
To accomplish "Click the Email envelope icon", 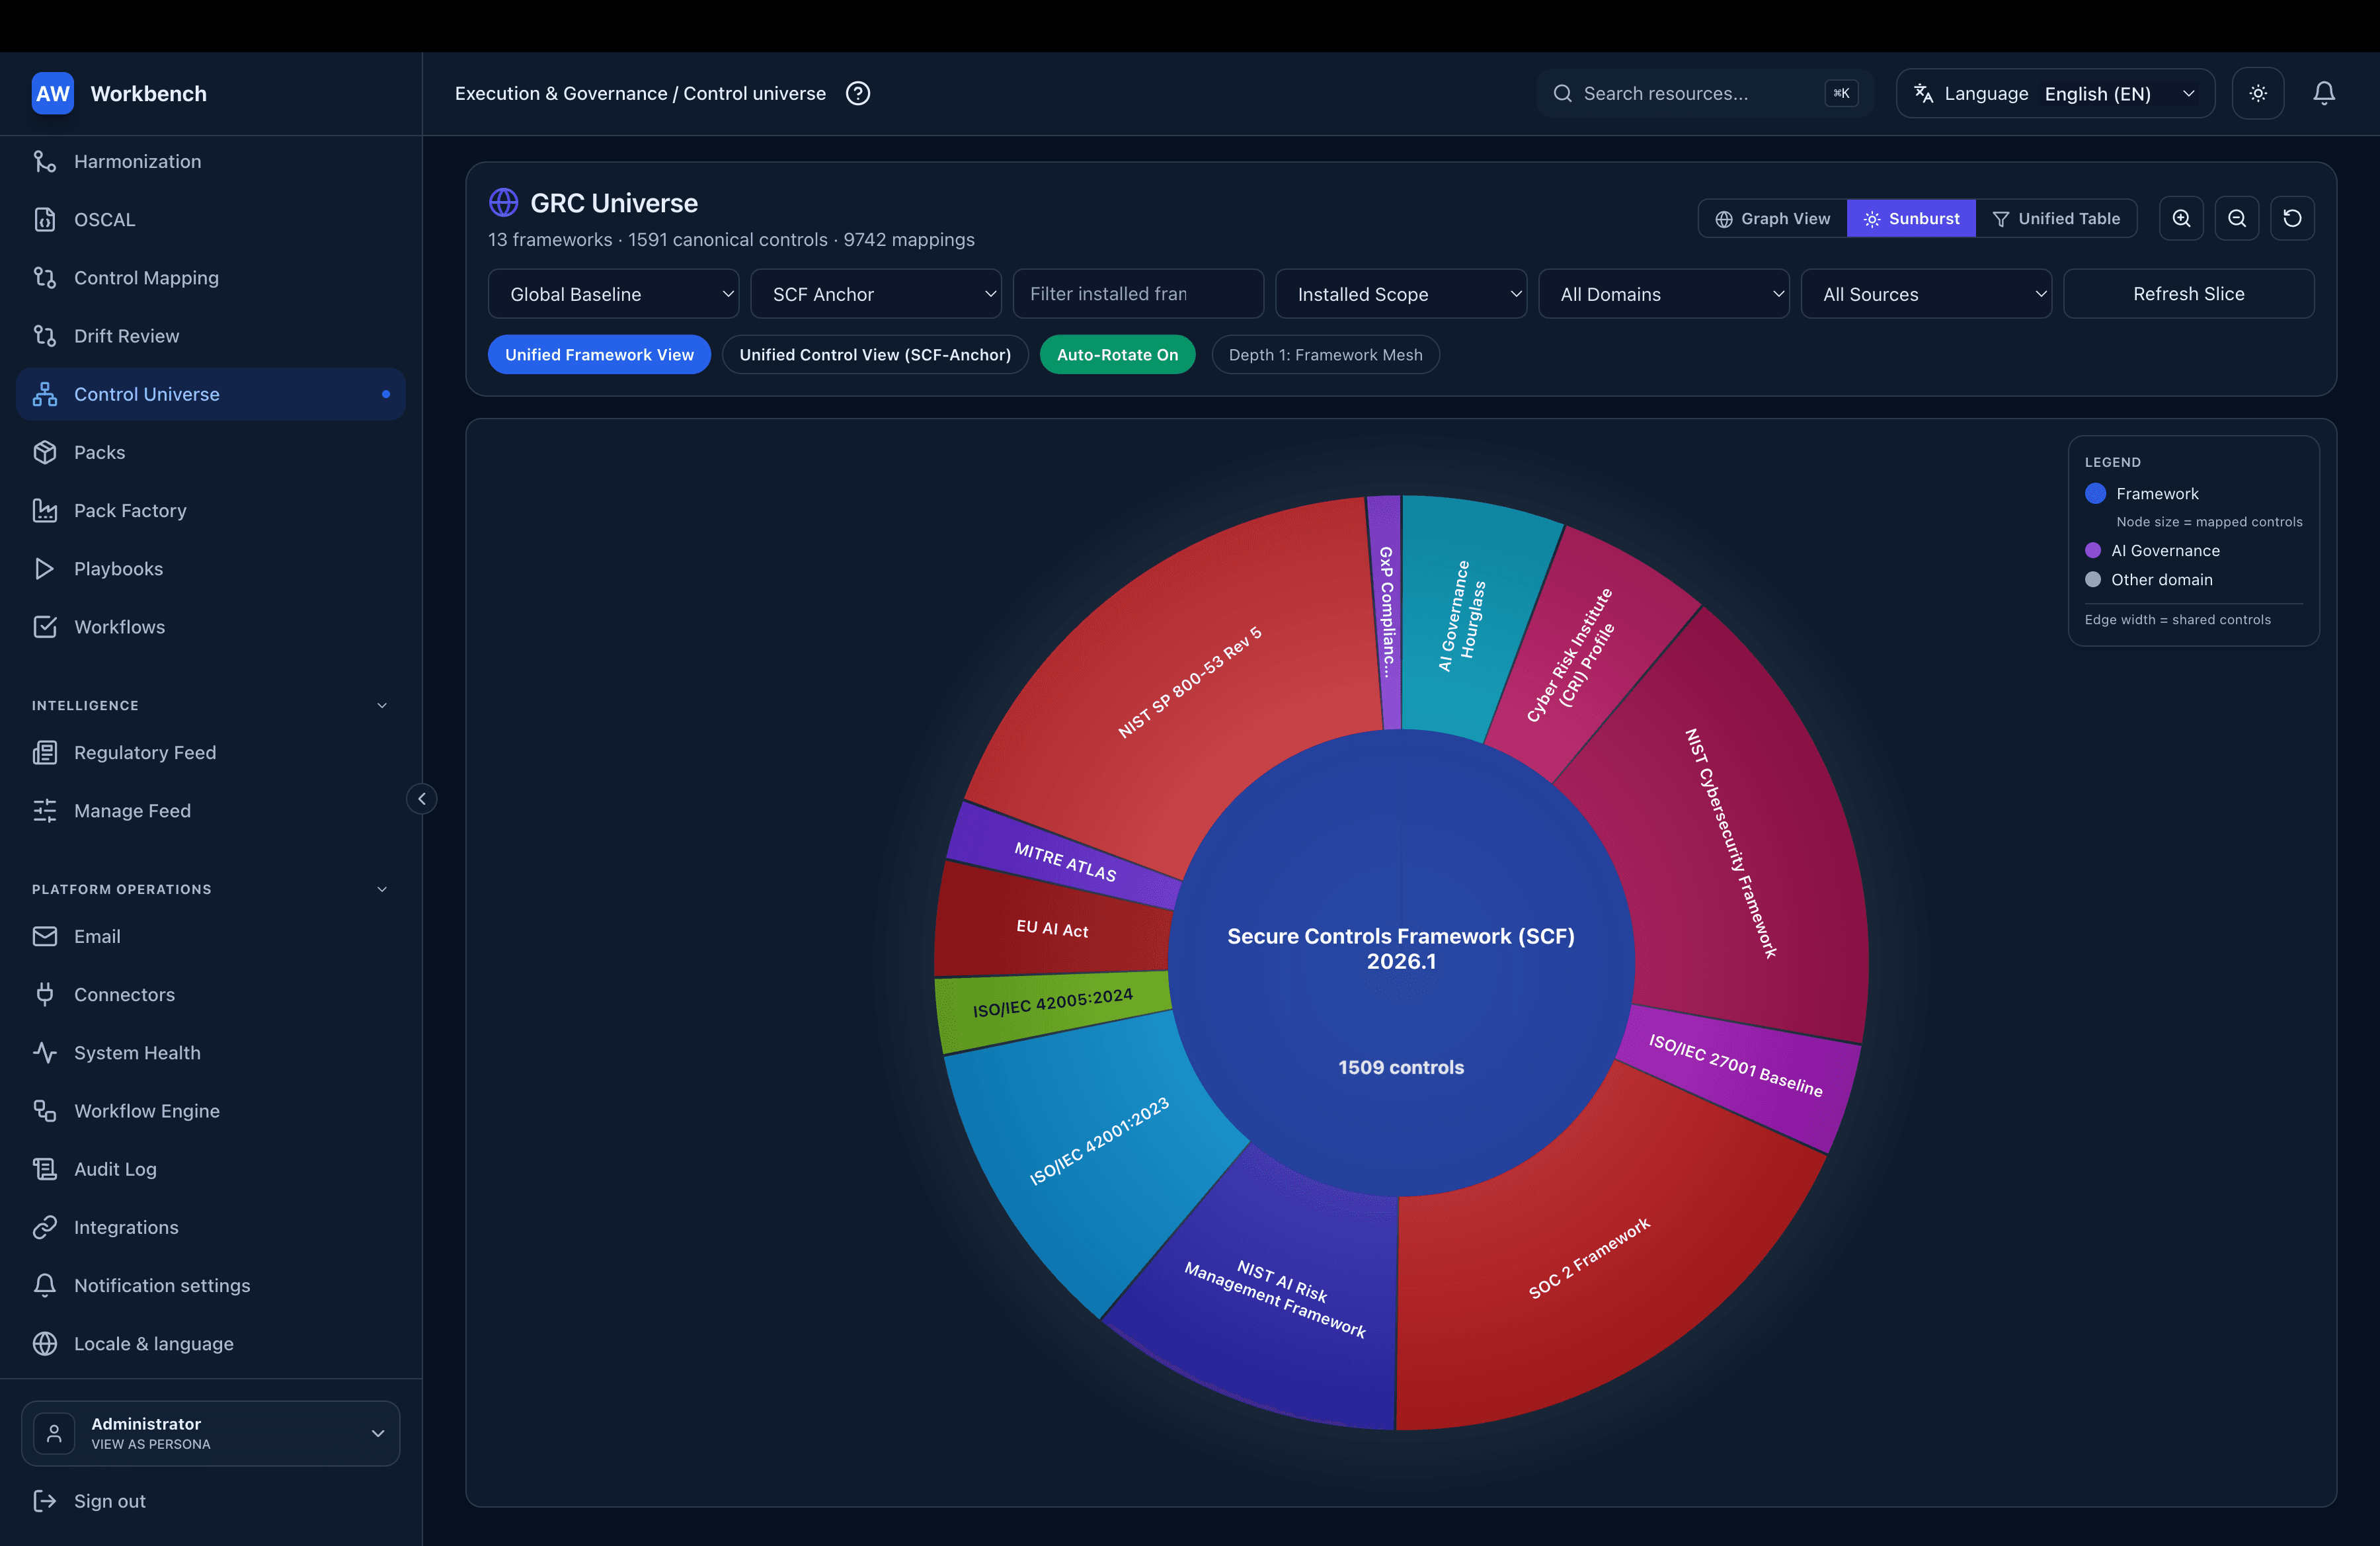I will (45, 936).
